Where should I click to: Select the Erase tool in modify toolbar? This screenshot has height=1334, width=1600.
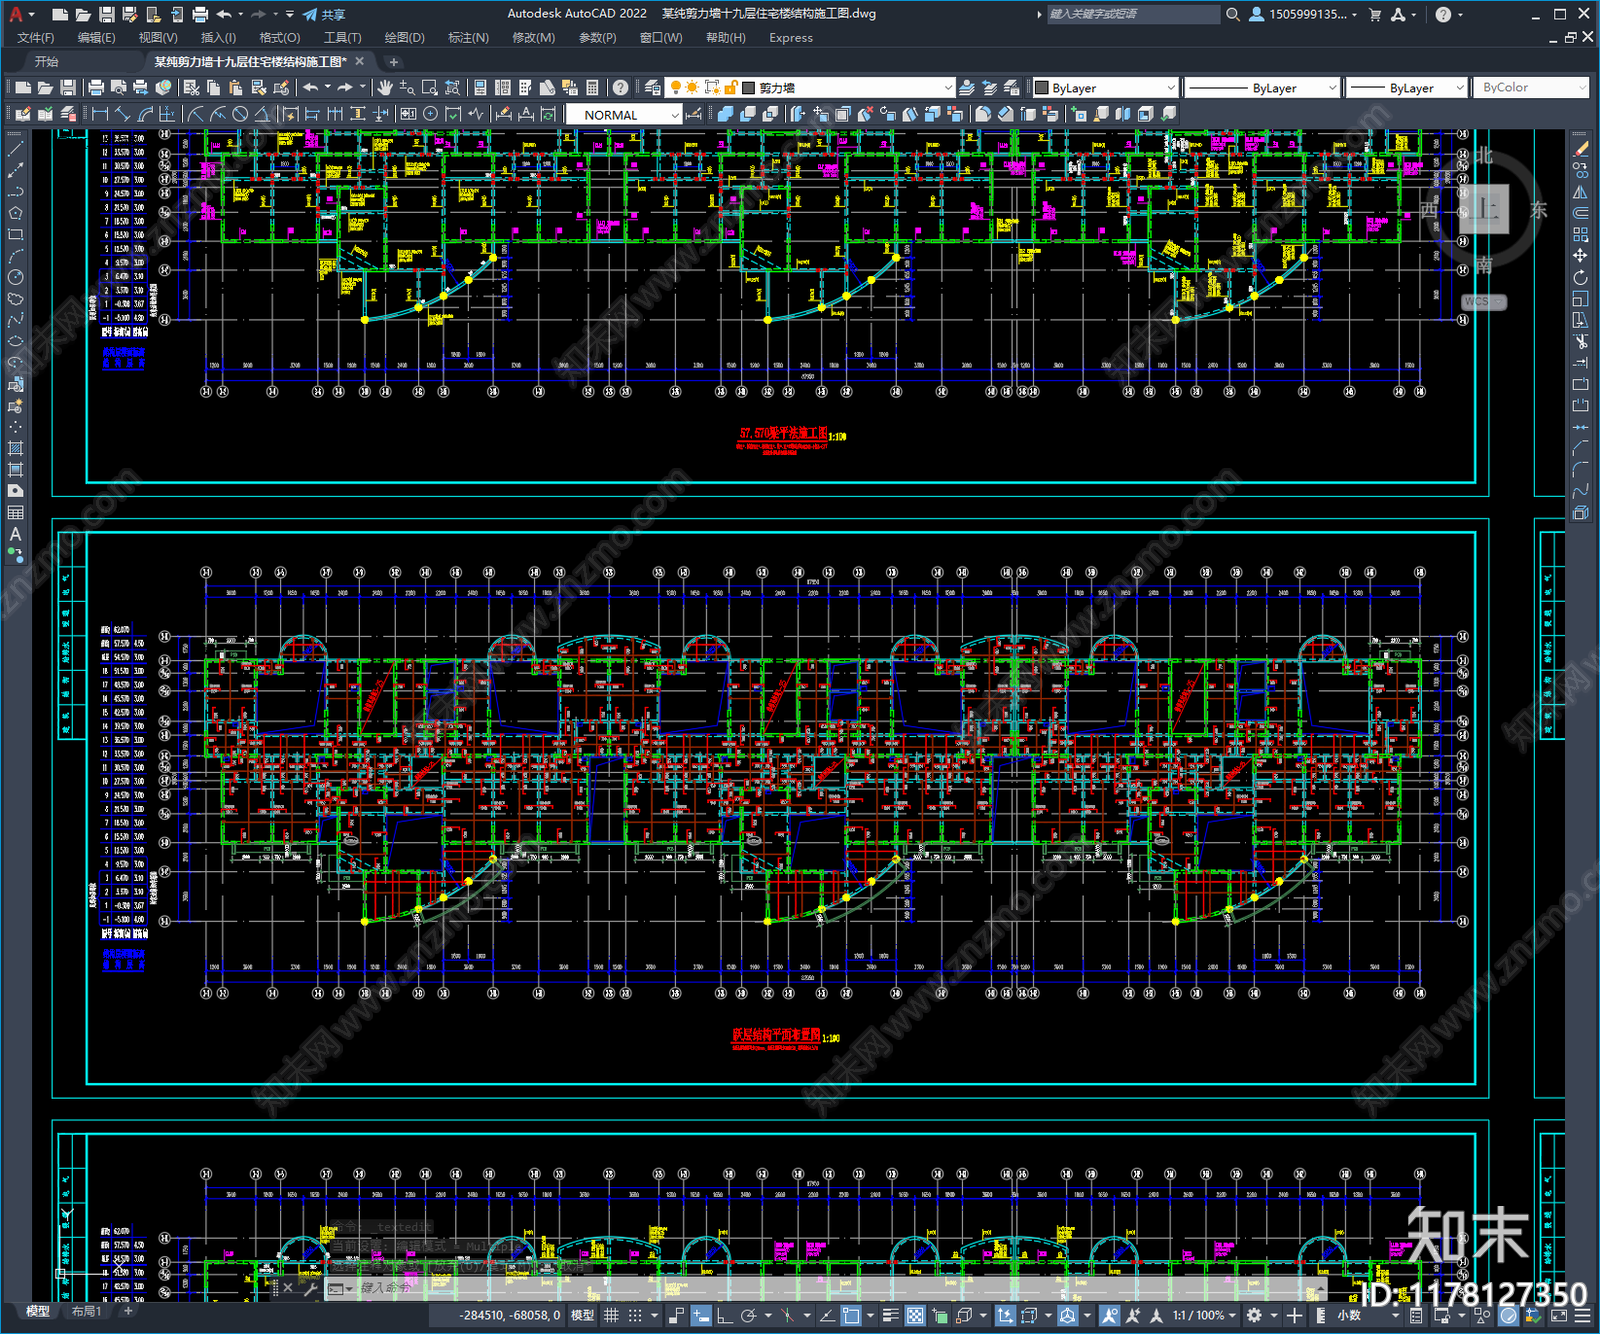coord(1580,150)
